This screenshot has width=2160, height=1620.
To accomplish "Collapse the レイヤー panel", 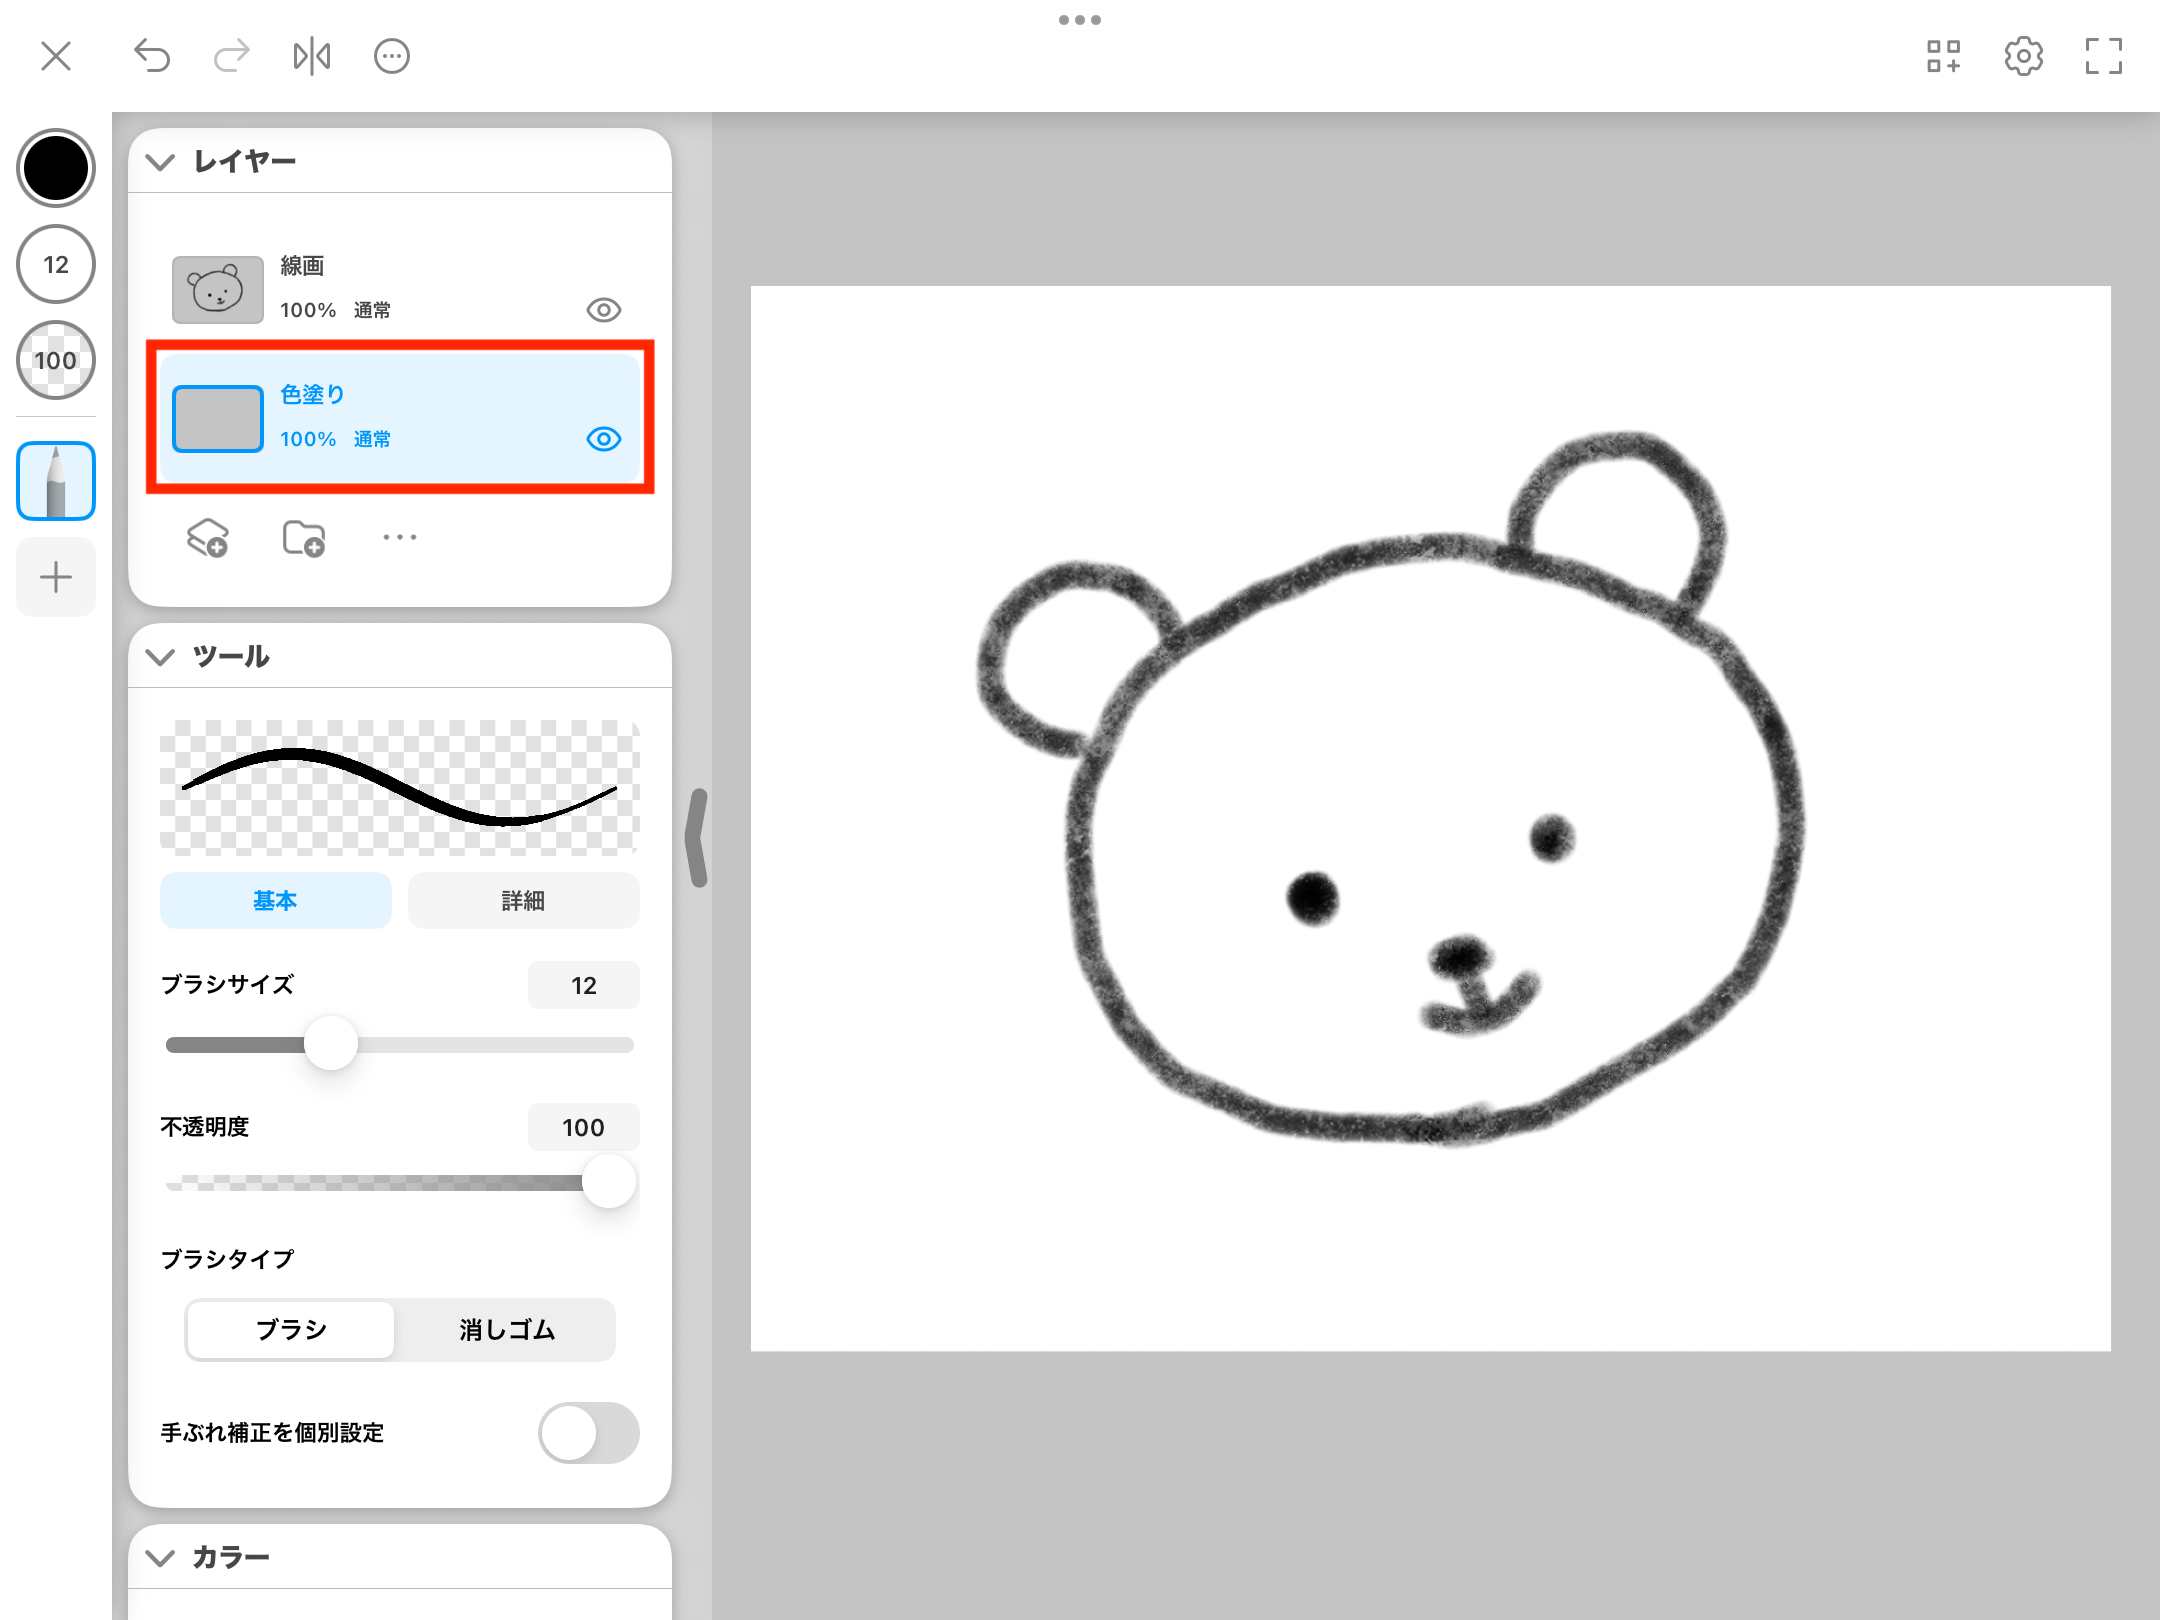I will pyautogui.click(x=160, y=161).
